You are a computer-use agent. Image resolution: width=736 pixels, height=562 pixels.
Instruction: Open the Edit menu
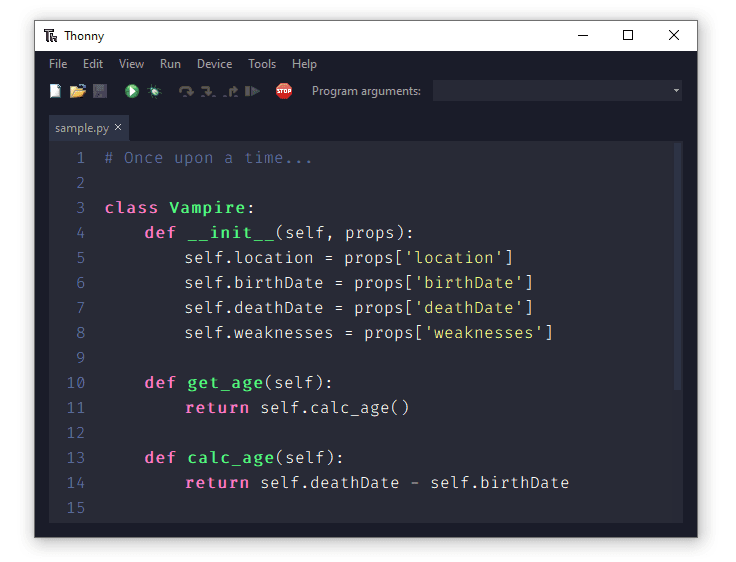point(93,64)
